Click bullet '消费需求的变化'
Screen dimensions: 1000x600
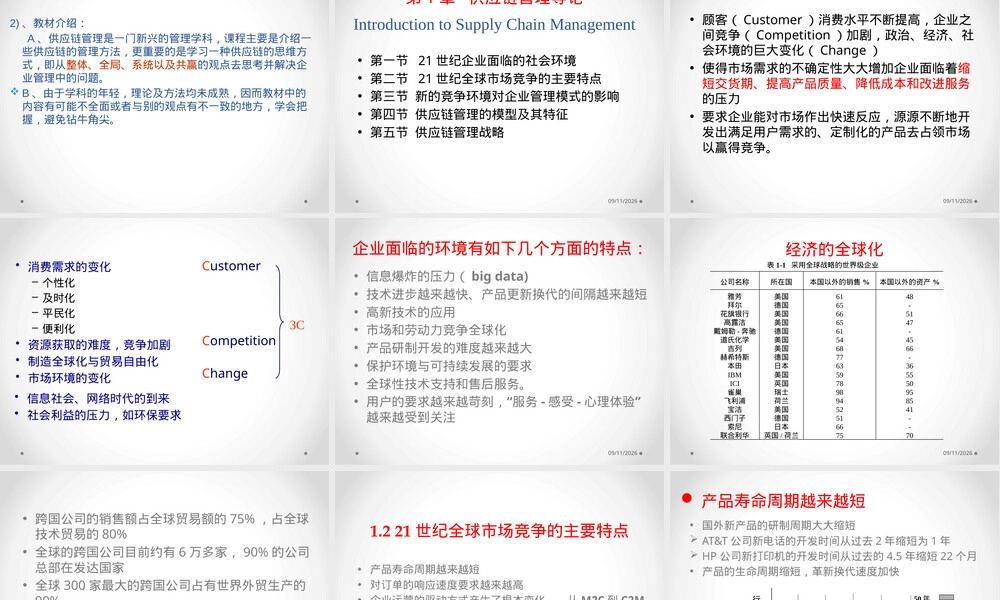pos(69,267)
